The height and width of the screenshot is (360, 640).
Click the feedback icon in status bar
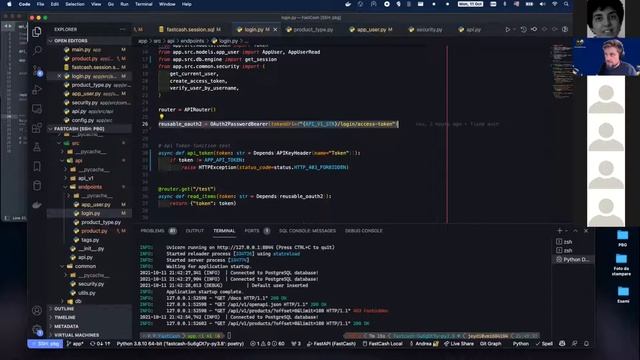574,344
